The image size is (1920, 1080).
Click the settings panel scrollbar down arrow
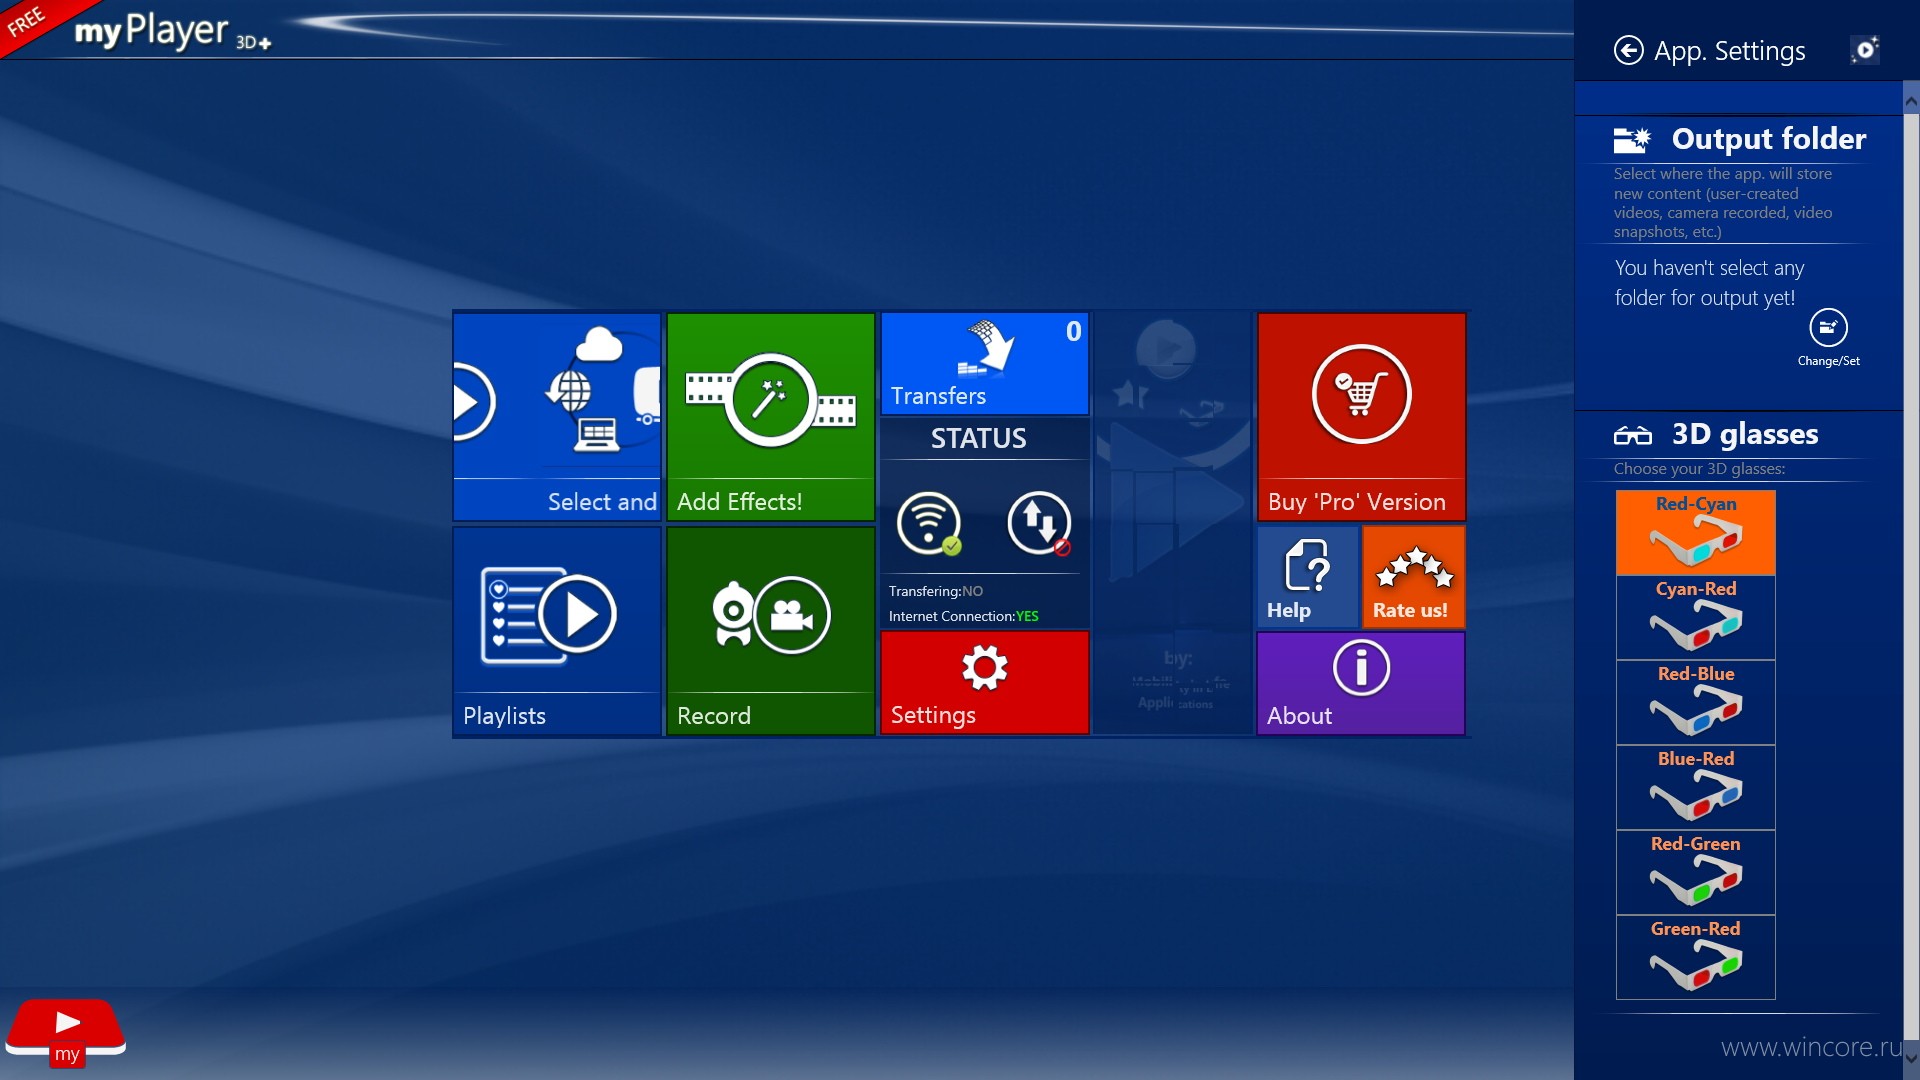(x=1911, y=1057)
